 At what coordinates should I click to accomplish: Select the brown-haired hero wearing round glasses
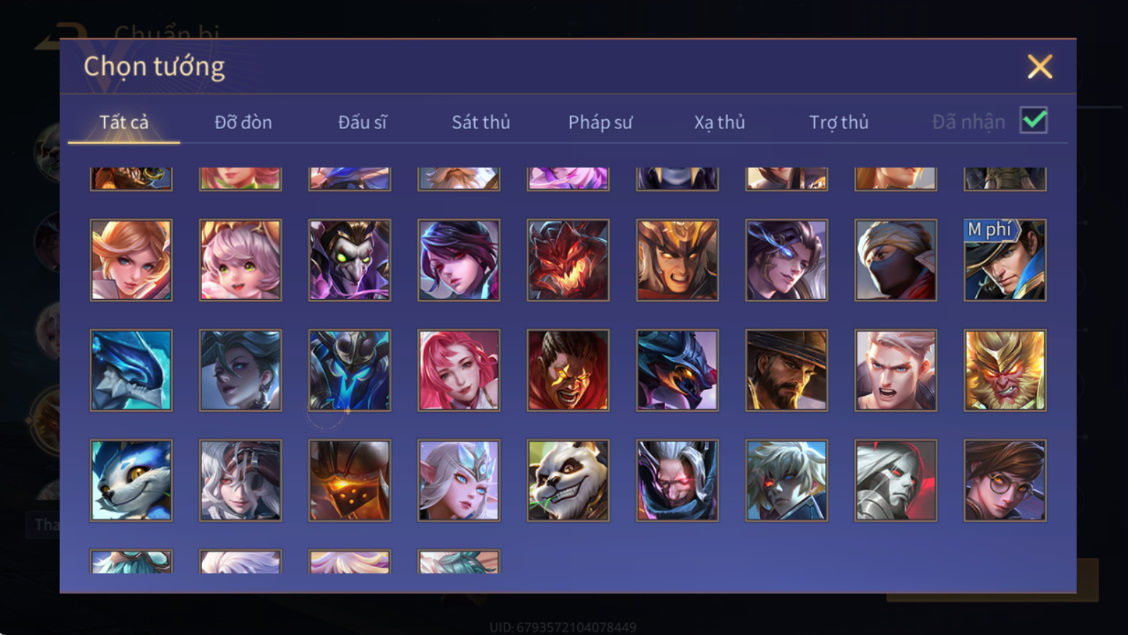(x=1005, y=480)
